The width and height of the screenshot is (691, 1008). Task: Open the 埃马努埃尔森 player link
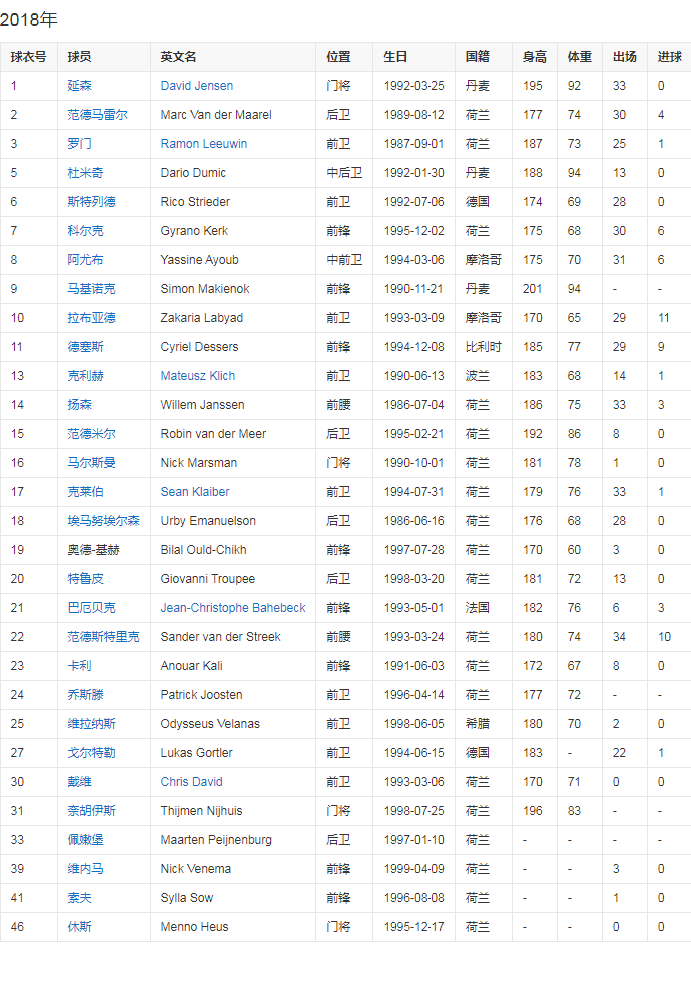coord(103,521)
